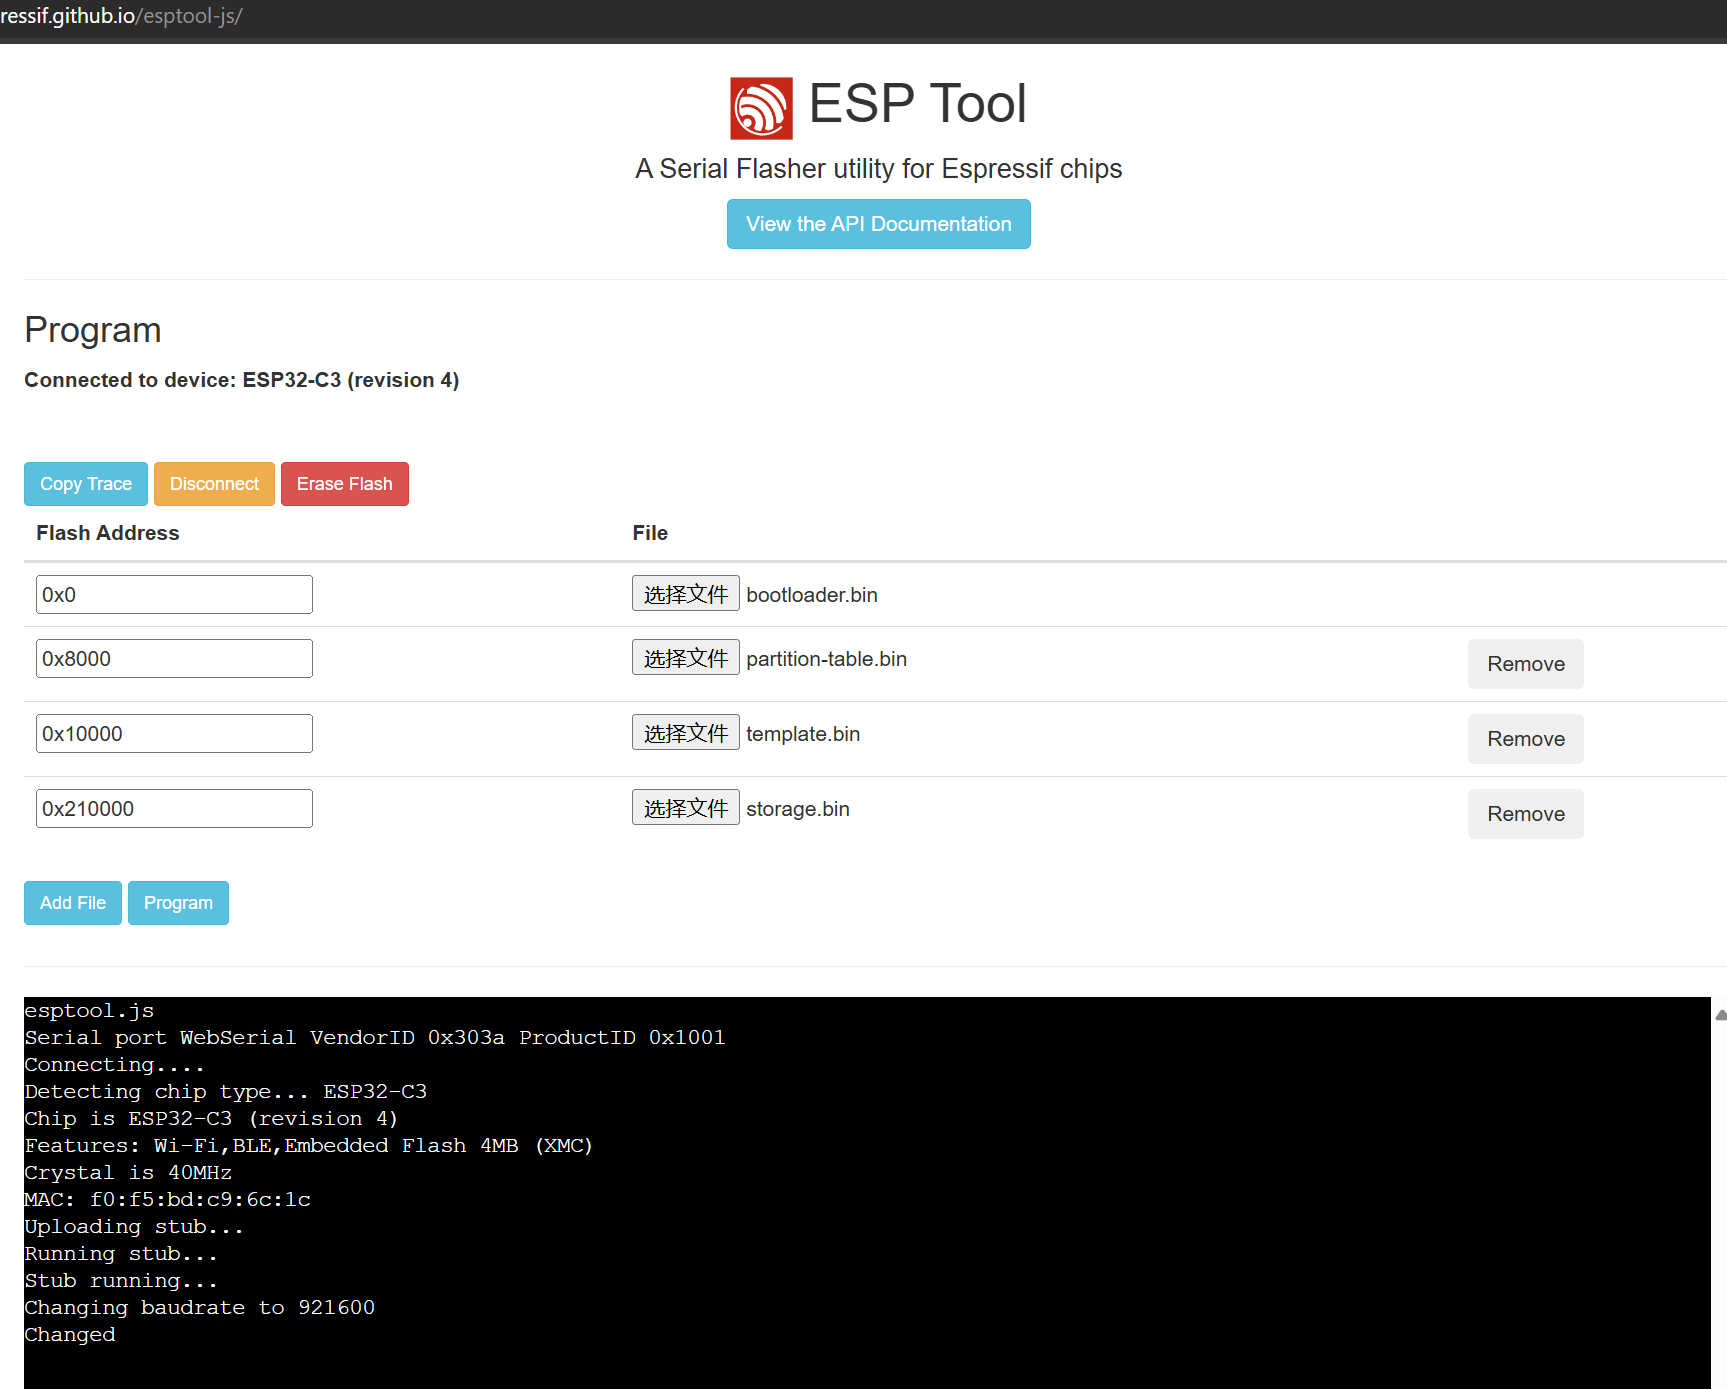Remove the storage.bin row

pyautogui.click(x=1526, y=814)
